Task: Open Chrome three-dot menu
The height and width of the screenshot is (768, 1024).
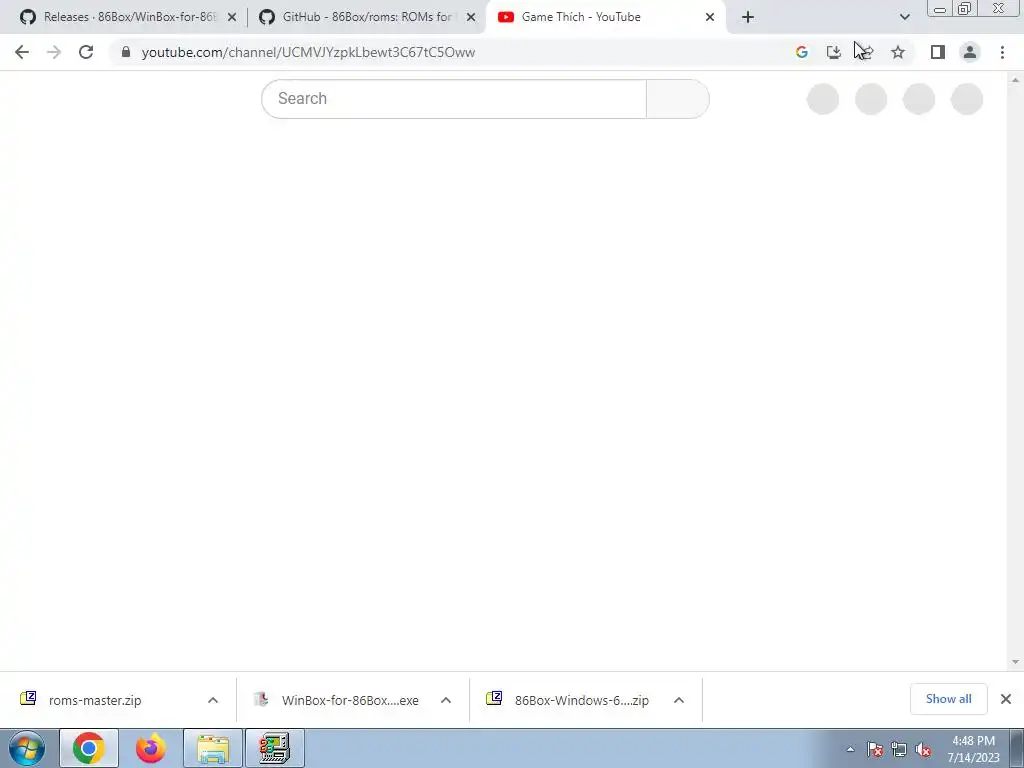Action: click(x=1002, y=52)
